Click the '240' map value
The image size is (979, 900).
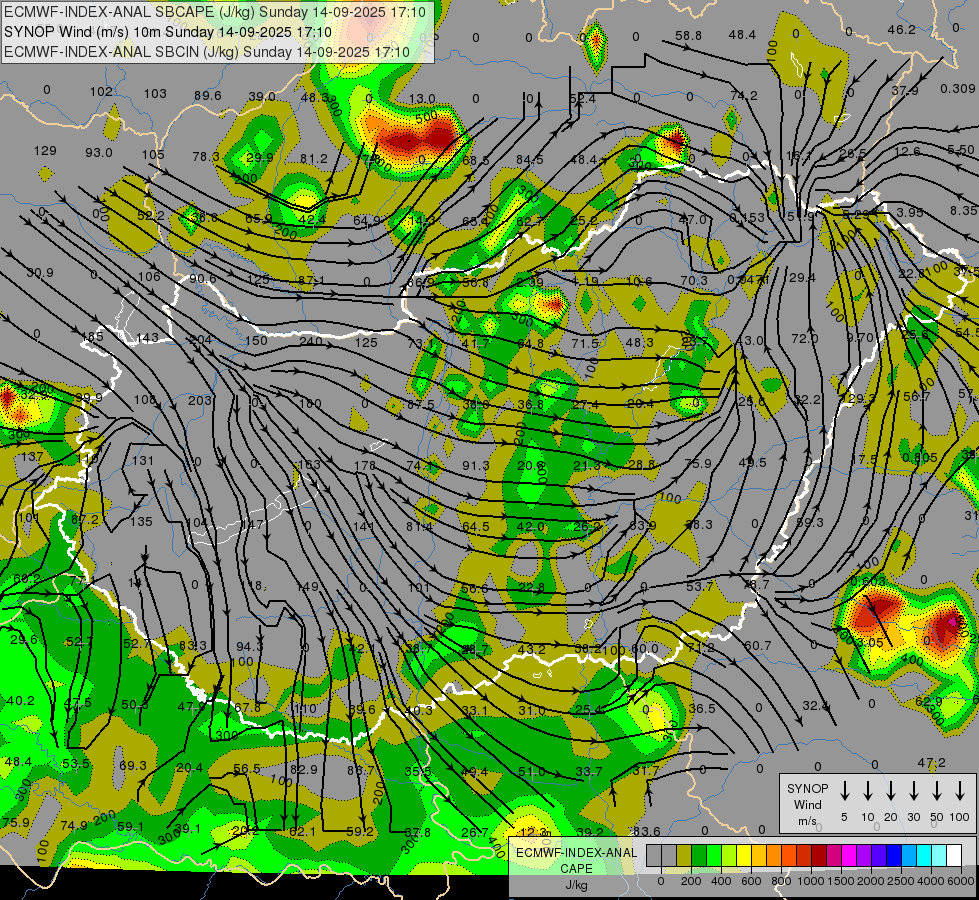[310, 341]
